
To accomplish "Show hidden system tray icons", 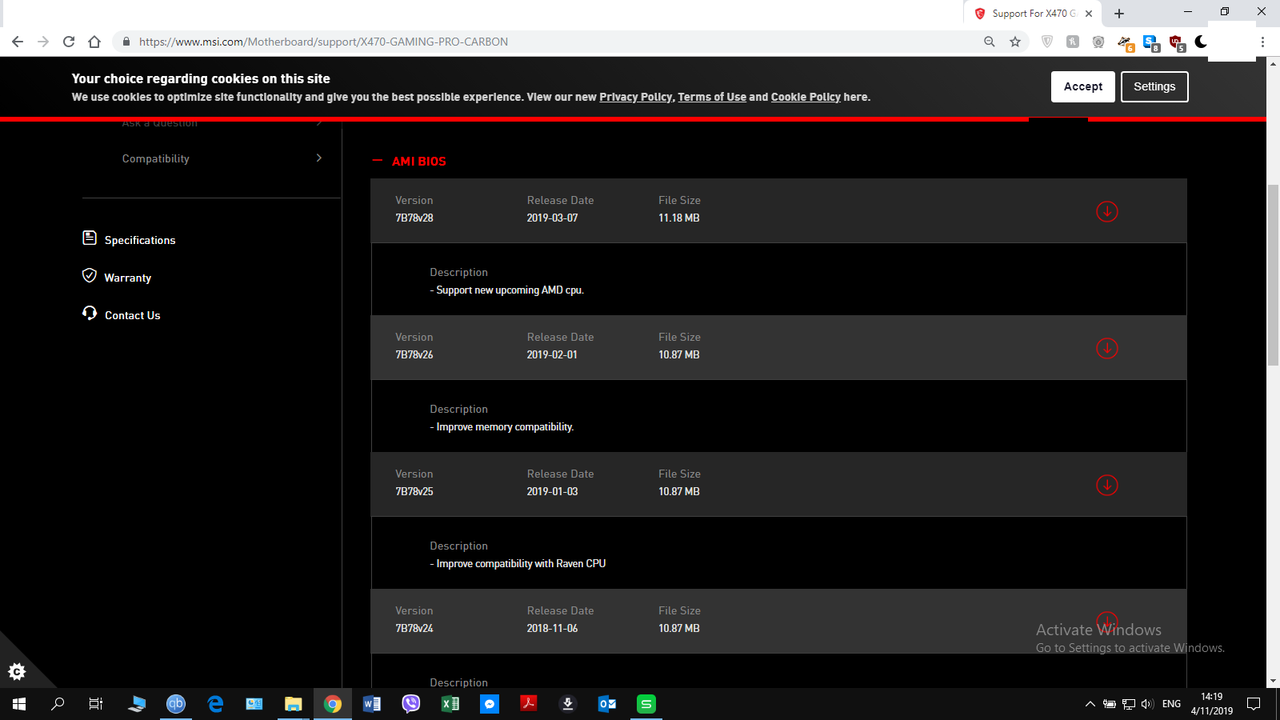I will pyautogui.click(x=1090, y=704).
